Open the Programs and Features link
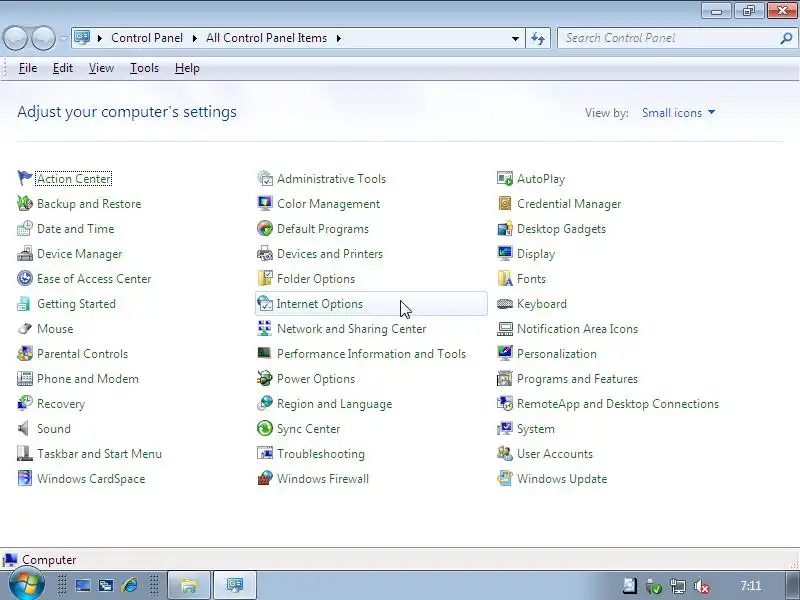 click(577, 379)
